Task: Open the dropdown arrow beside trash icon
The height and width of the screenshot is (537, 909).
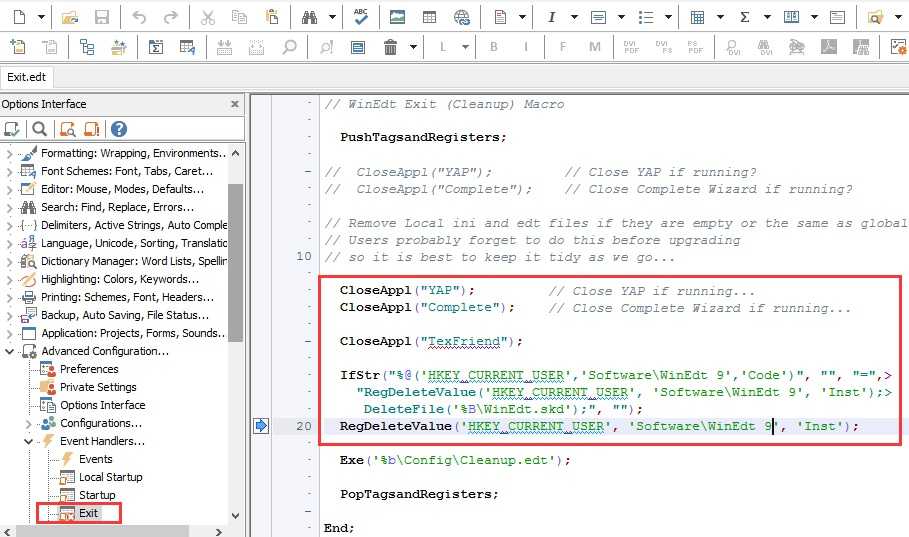Action: (413, 47)
